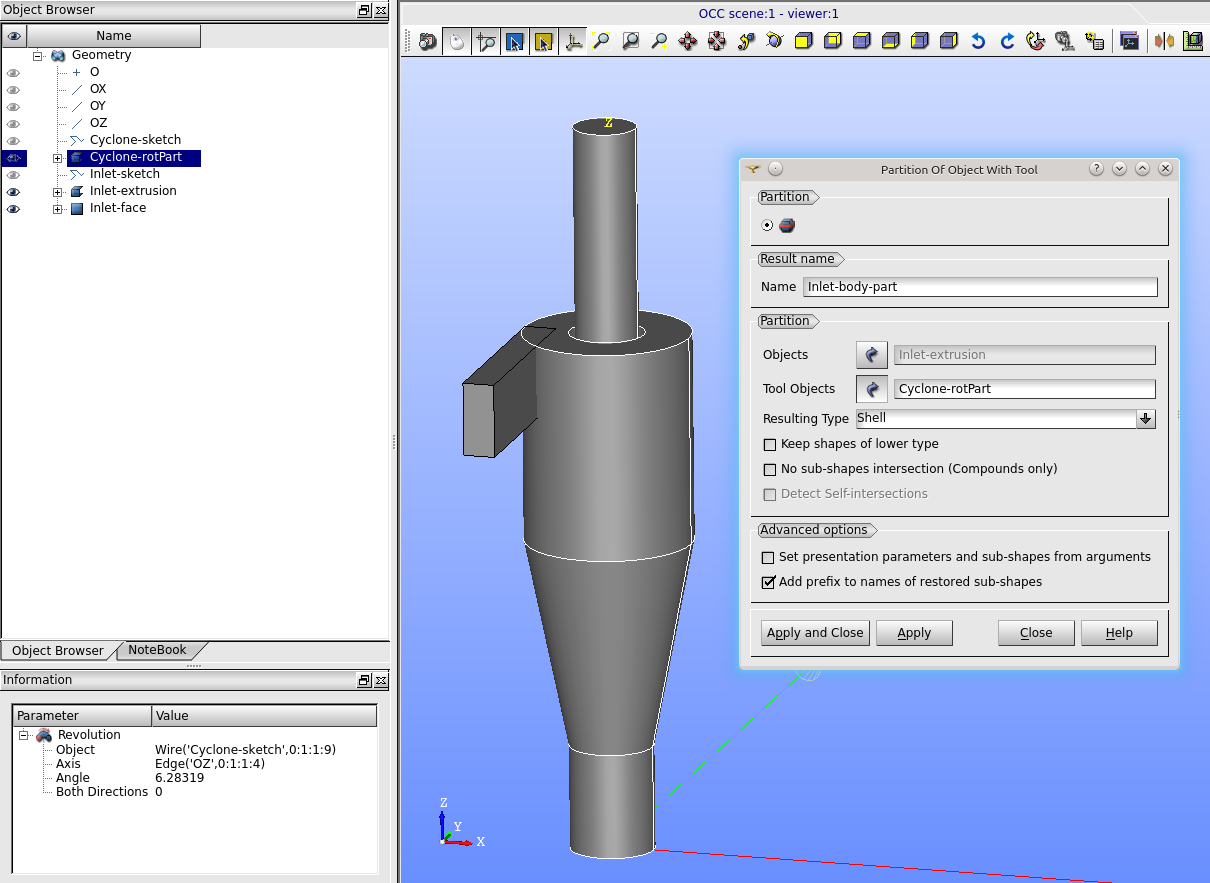
Task: Activate the Global Panning tool
Action: pos(717,42)
